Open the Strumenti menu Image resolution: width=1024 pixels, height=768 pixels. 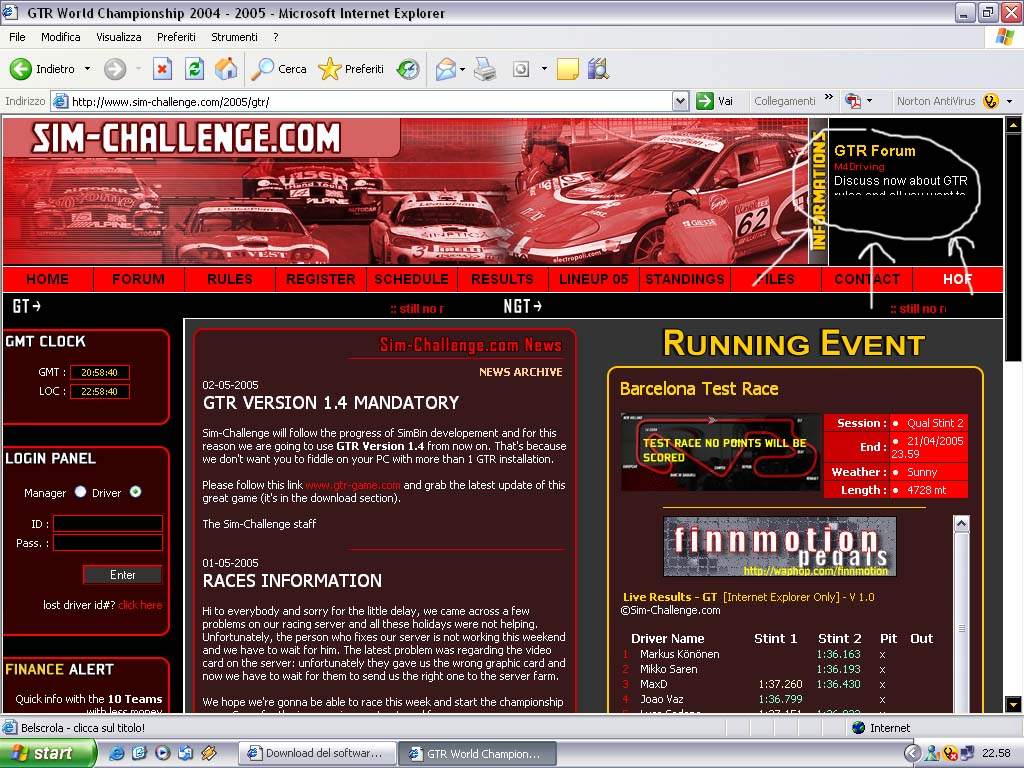tap(234, 37)
